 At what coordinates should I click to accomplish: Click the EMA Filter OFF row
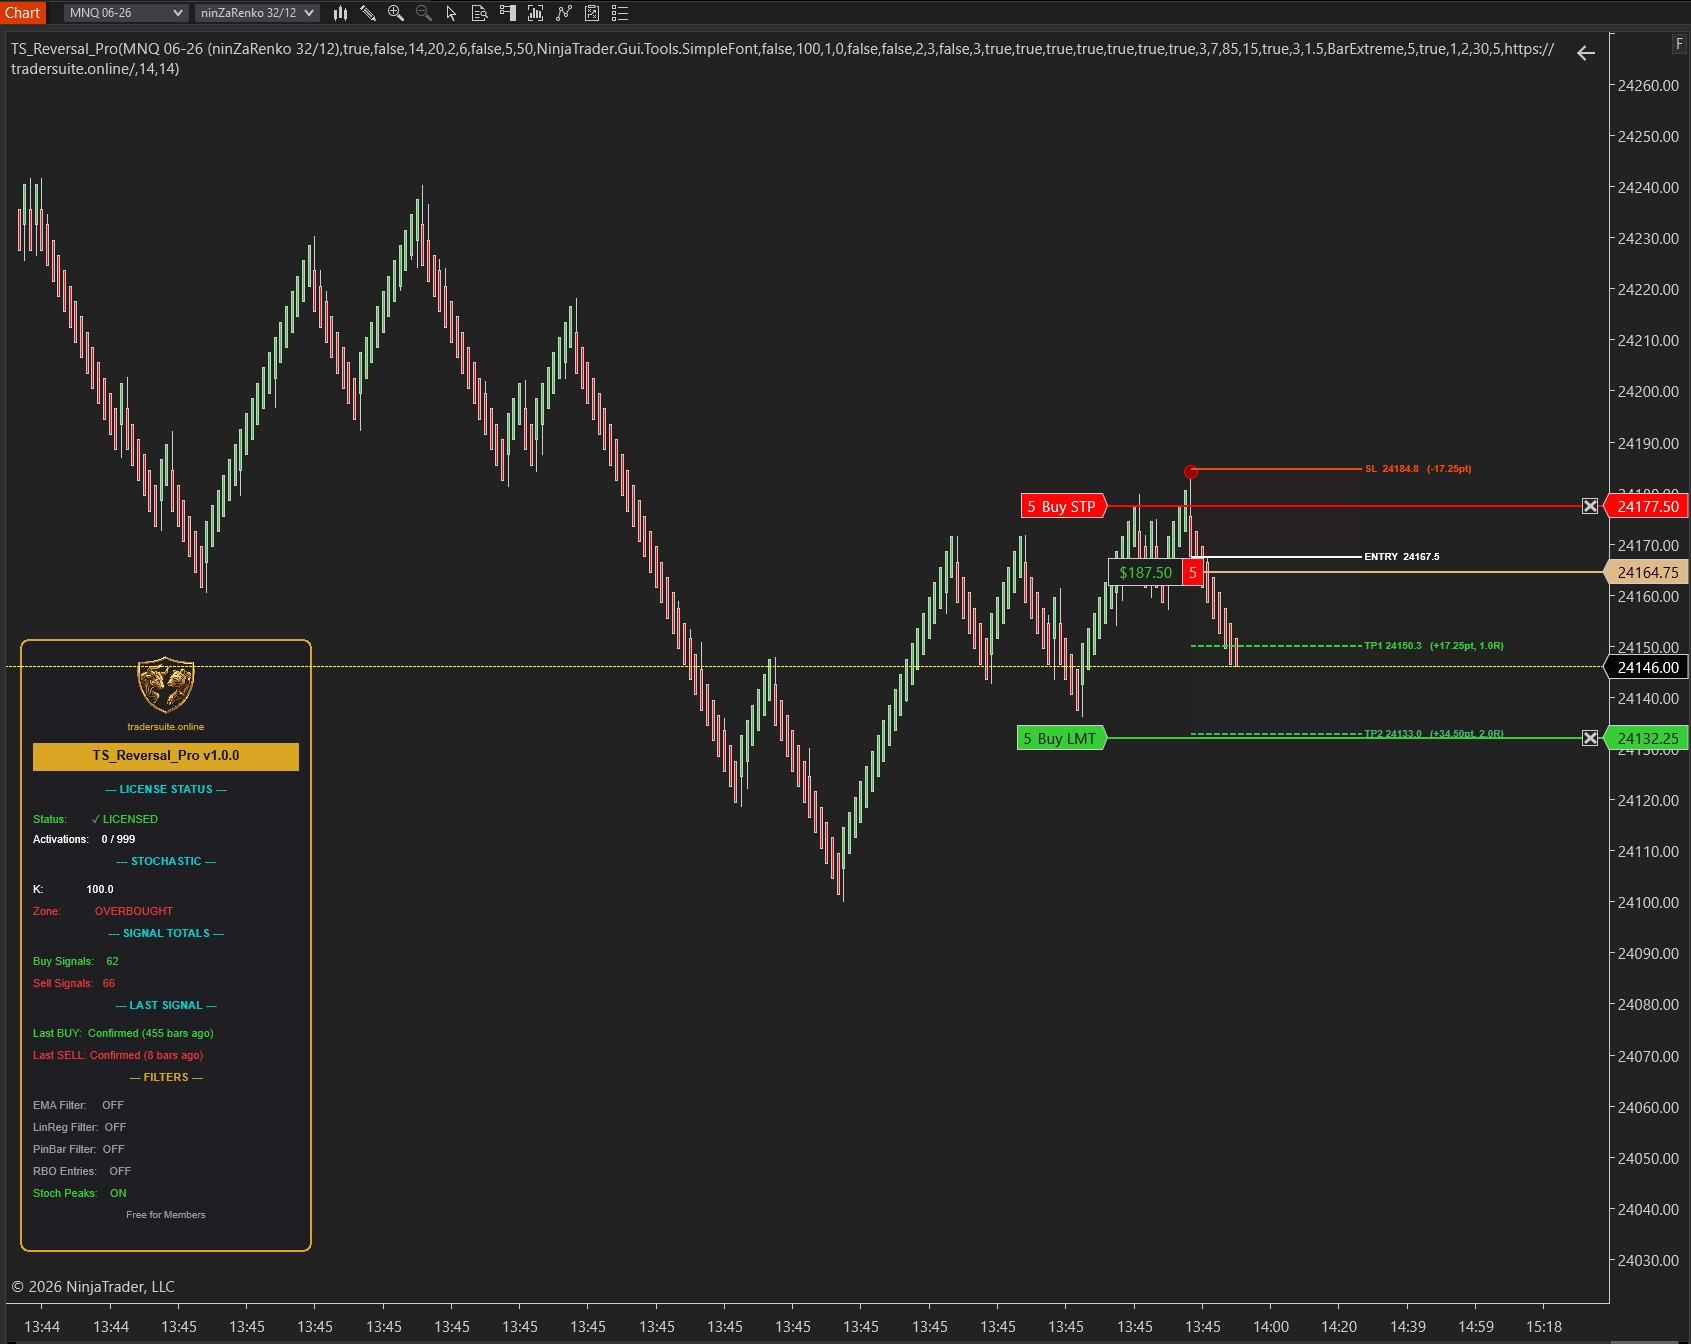(78, 1105)
